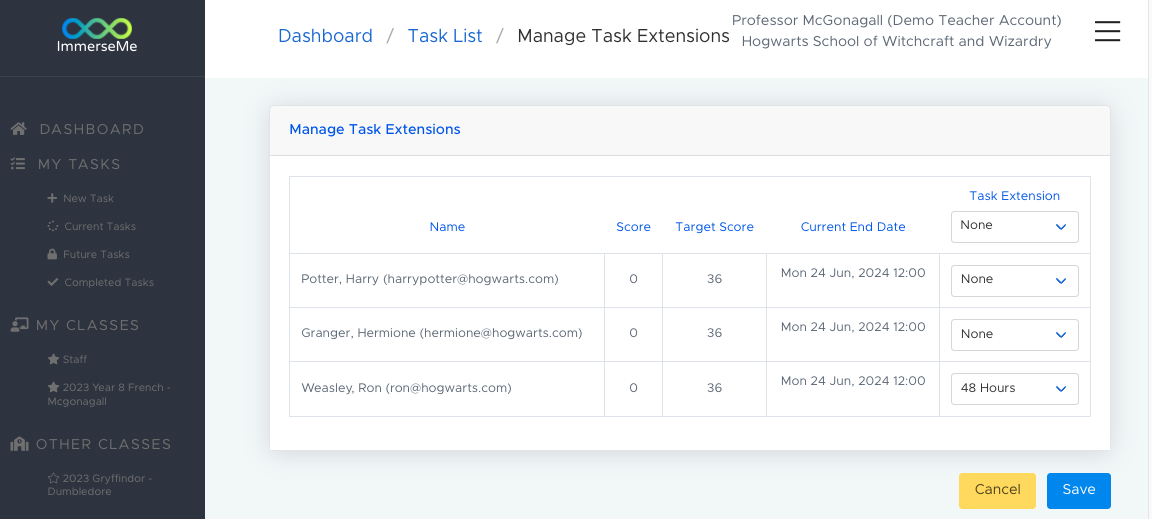This screenshot has height=519, width=1152.
Task: Go to Dashboard in the sidebar
Action: 92,129
